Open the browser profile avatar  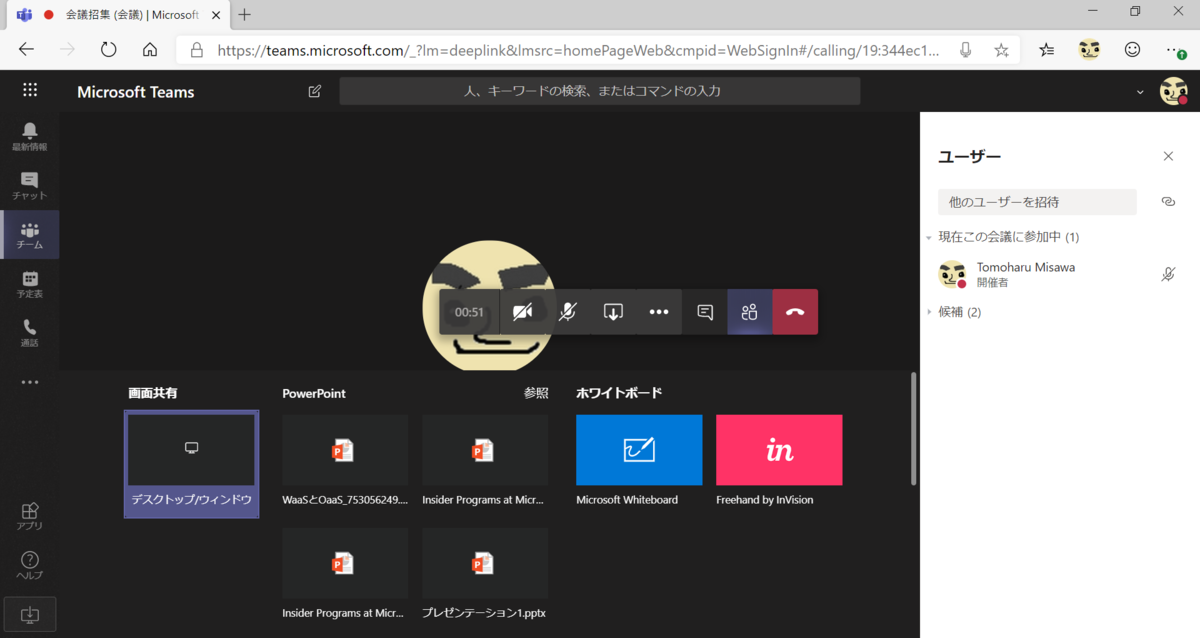tap(1089, 50)
